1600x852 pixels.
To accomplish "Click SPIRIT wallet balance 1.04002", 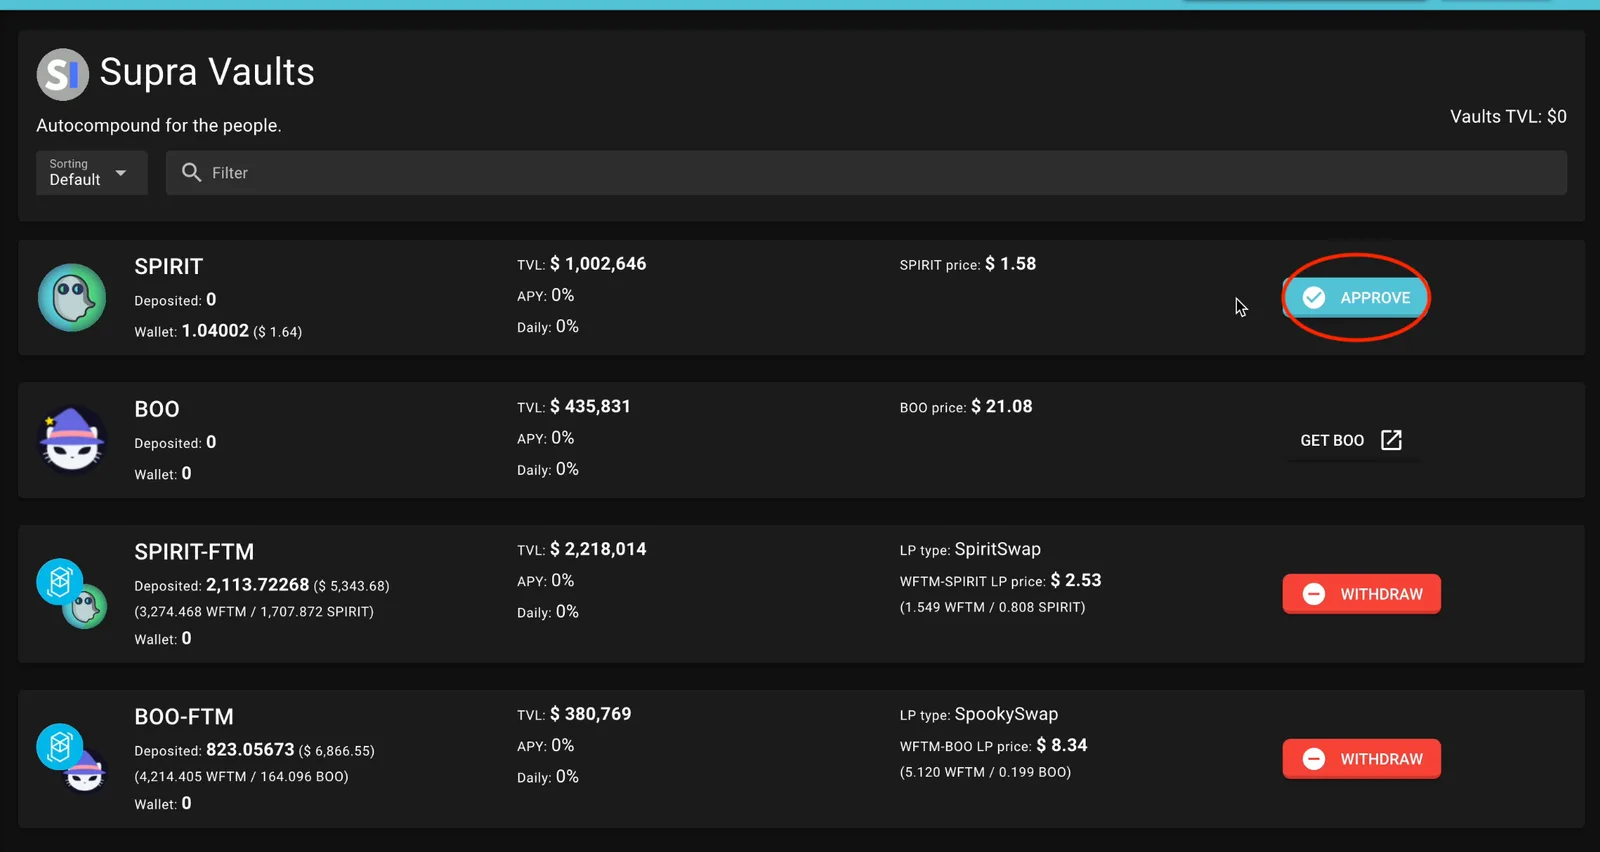I will [215, 330].
